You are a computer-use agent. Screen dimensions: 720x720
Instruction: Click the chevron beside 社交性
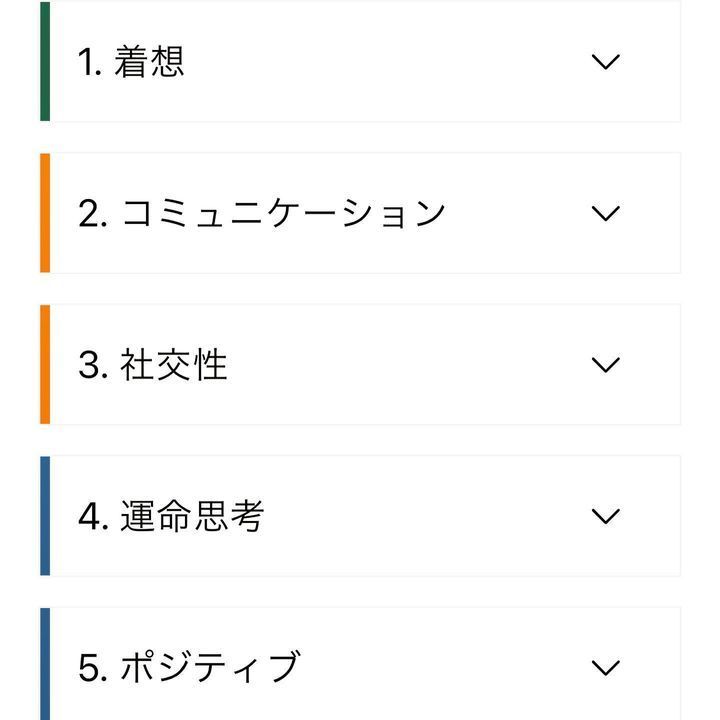pyautogui.click(x=606, y=364)
